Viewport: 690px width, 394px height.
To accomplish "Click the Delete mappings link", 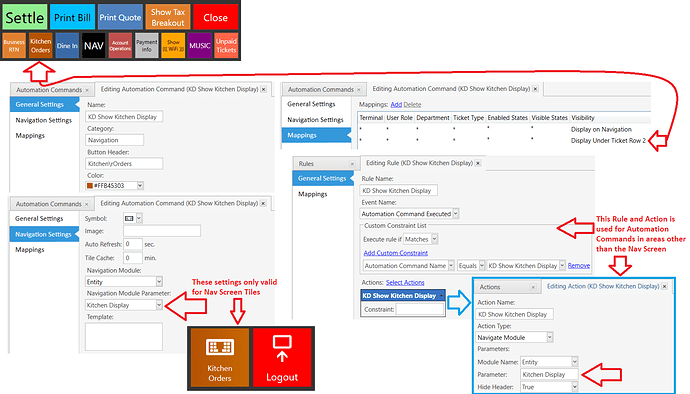I will [412, 104].
